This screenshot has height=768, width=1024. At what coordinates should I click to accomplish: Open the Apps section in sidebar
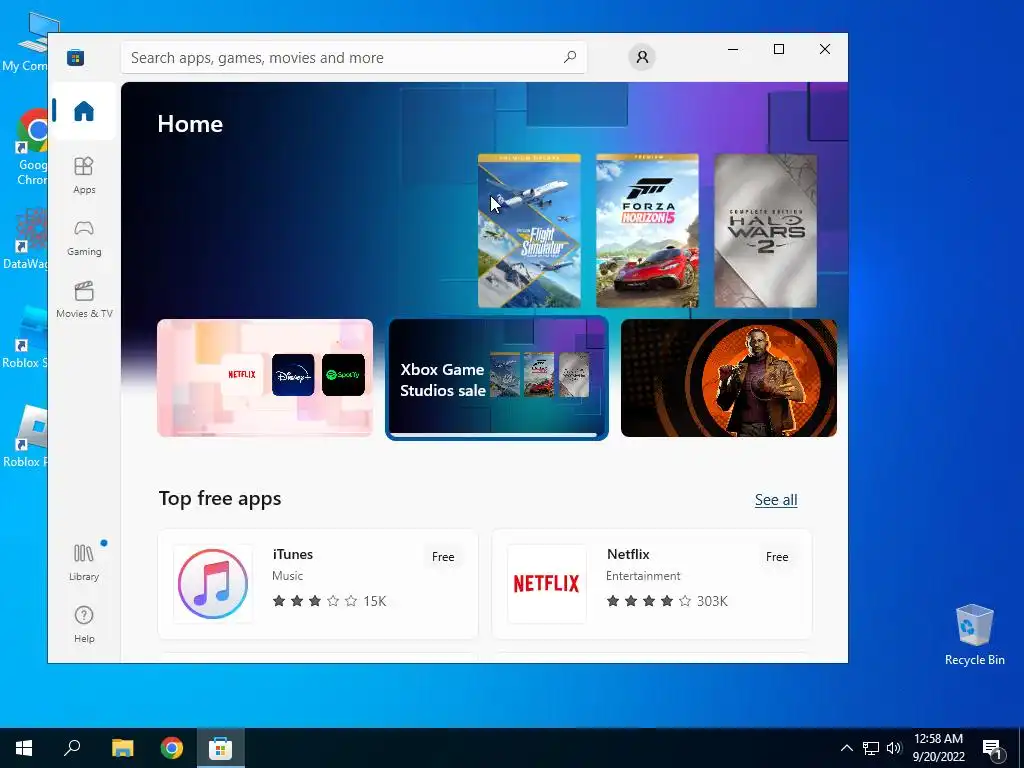point(84,175)
